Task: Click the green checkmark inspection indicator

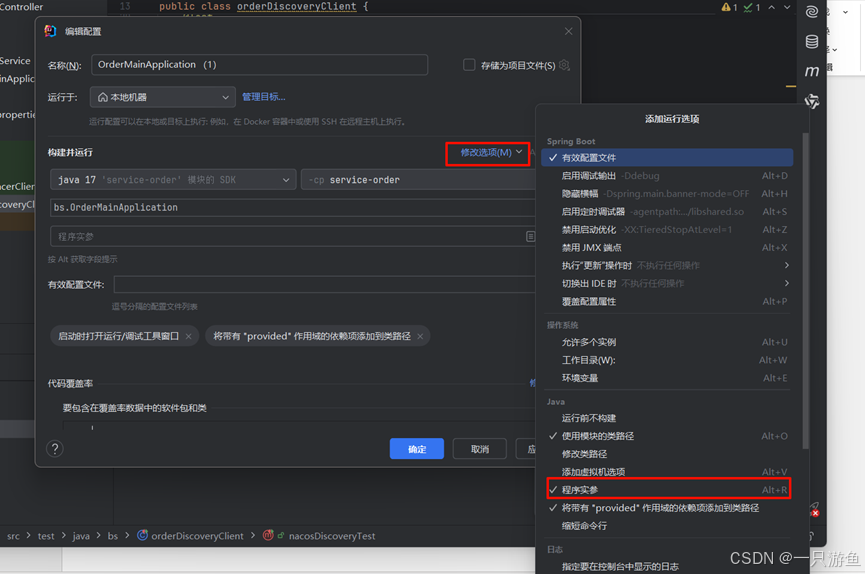Action: click(x=752, y=7)
